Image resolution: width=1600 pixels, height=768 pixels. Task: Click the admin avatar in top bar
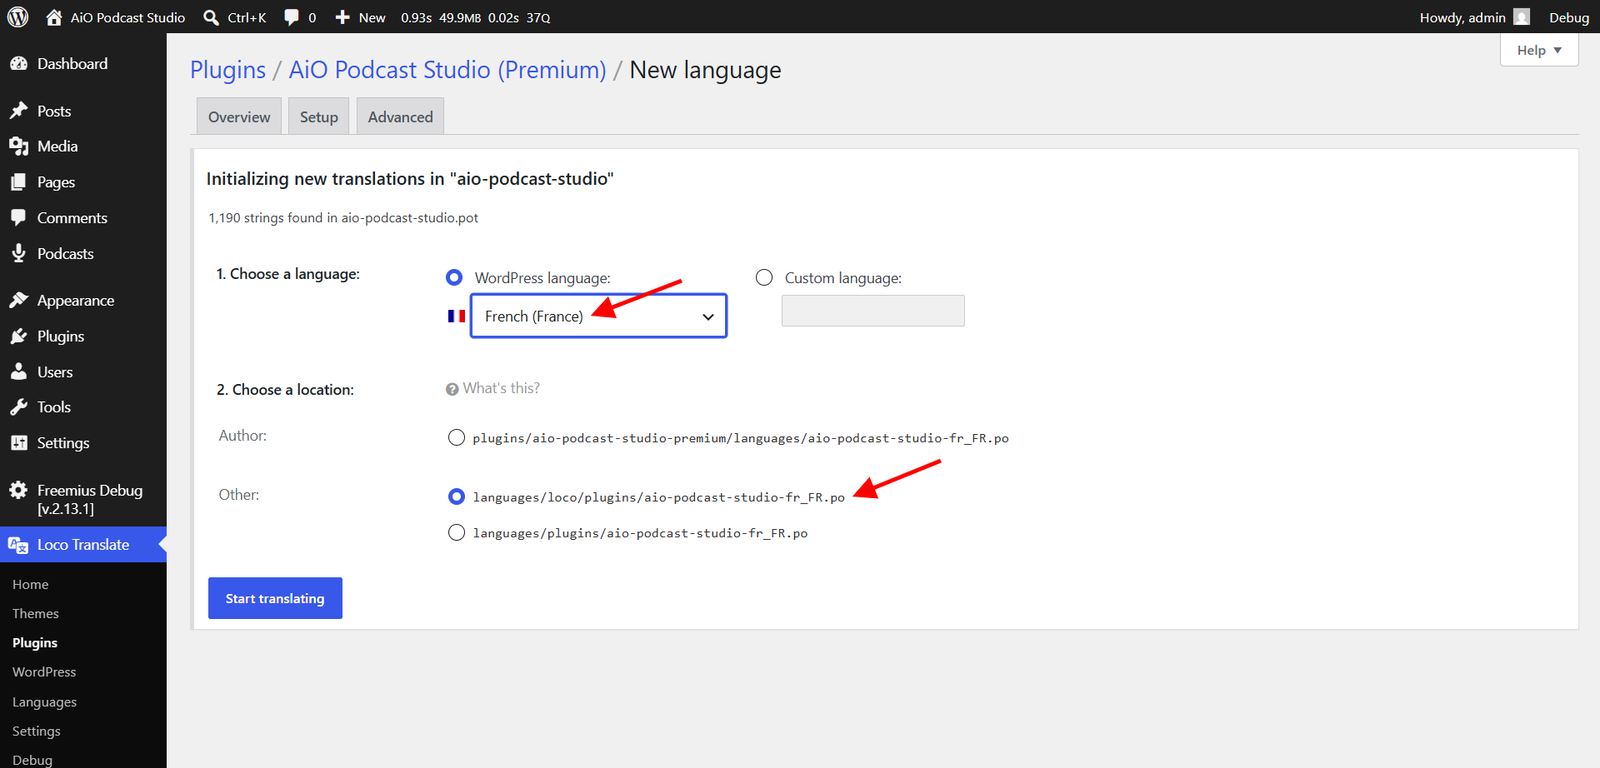(1522, 17)
